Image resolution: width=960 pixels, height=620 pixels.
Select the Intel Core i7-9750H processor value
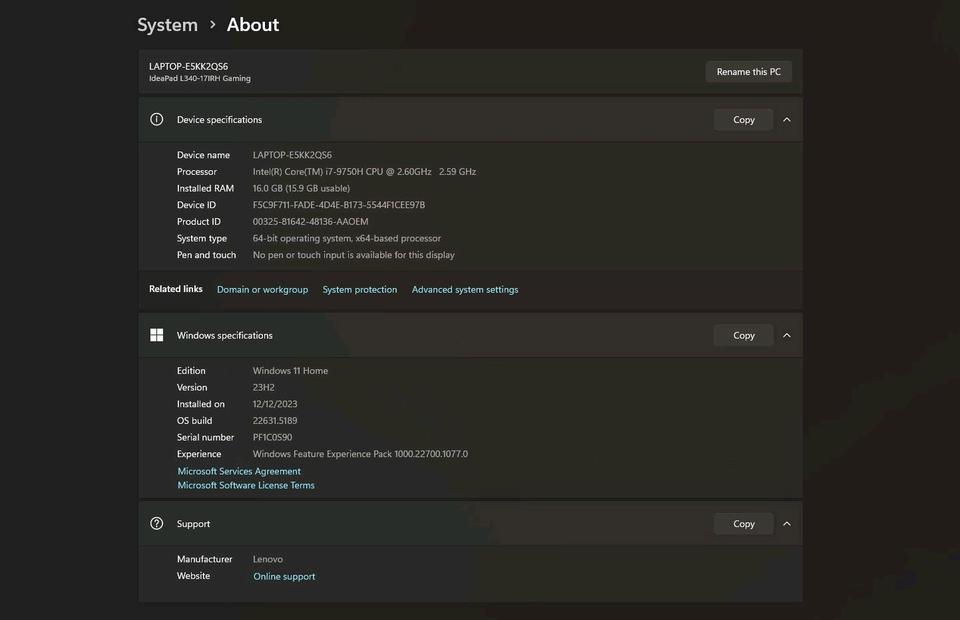click(x=364, y=171)
